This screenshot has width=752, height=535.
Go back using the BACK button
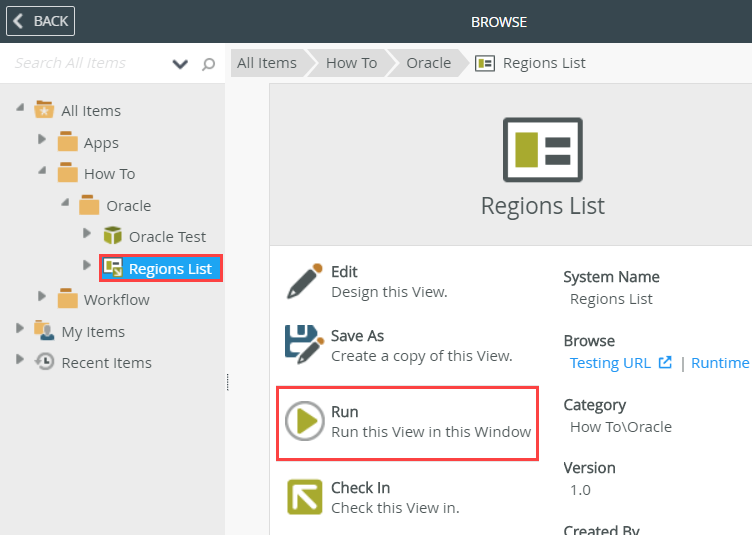click(x=40, y=21)
